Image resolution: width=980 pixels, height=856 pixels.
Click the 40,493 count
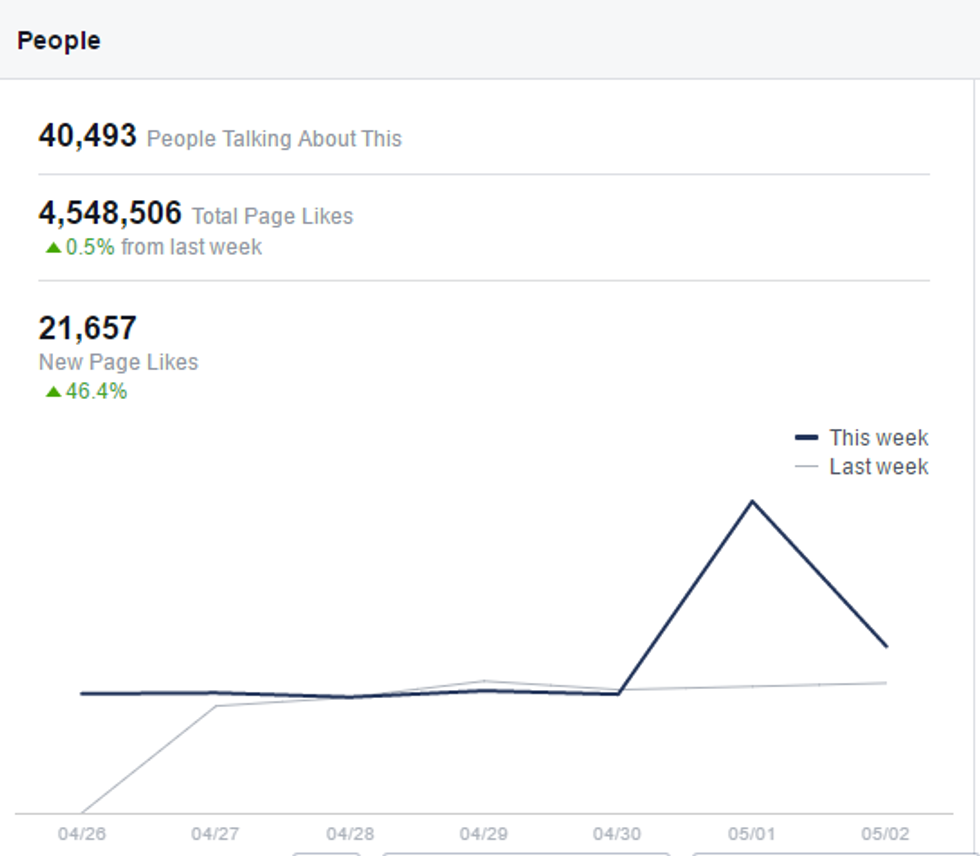[x=87, y=136]
